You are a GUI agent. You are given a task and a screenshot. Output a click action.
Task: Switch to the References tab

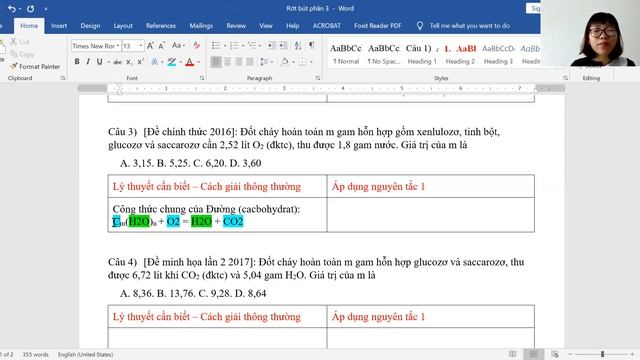tap(161, 26)
